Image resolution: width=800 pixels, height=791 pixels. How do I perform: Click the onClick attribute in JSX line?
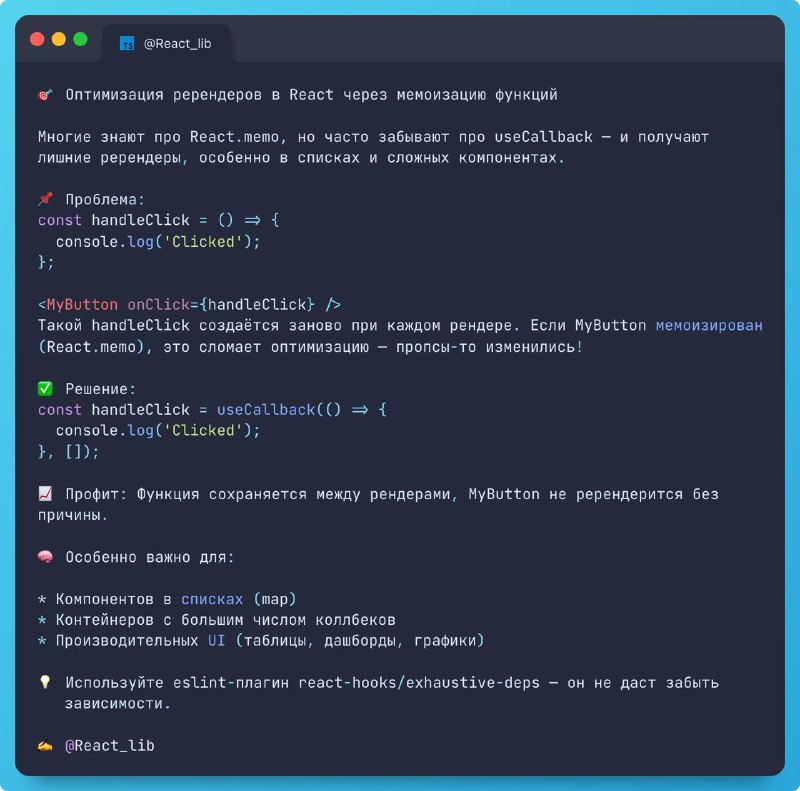click(158, 305)
